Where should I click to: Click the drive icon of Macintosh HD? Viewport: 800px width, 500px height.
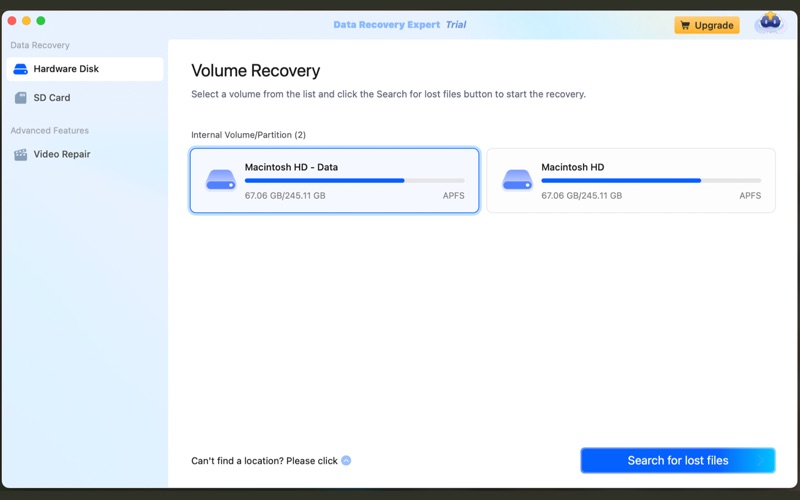coord(517,180)
